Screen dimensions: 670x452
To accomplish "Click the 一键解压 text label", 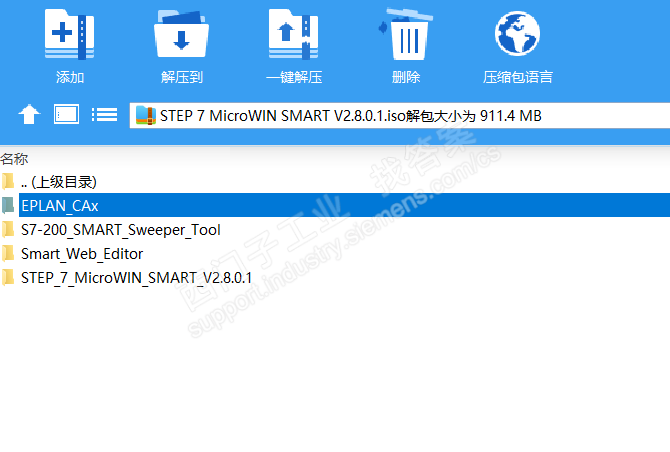I will point(294,77).
